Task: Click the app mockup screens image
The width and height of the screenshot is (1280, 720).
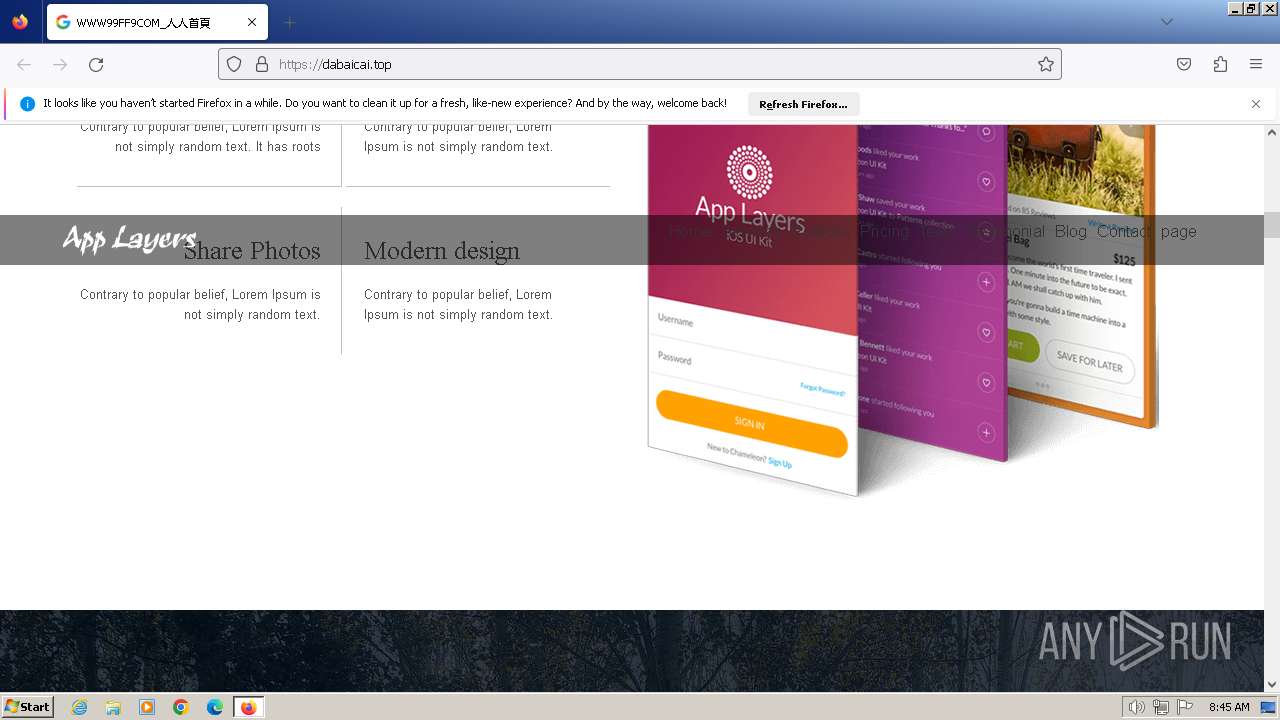Action: pyautogui.click(x=902, y=310)
